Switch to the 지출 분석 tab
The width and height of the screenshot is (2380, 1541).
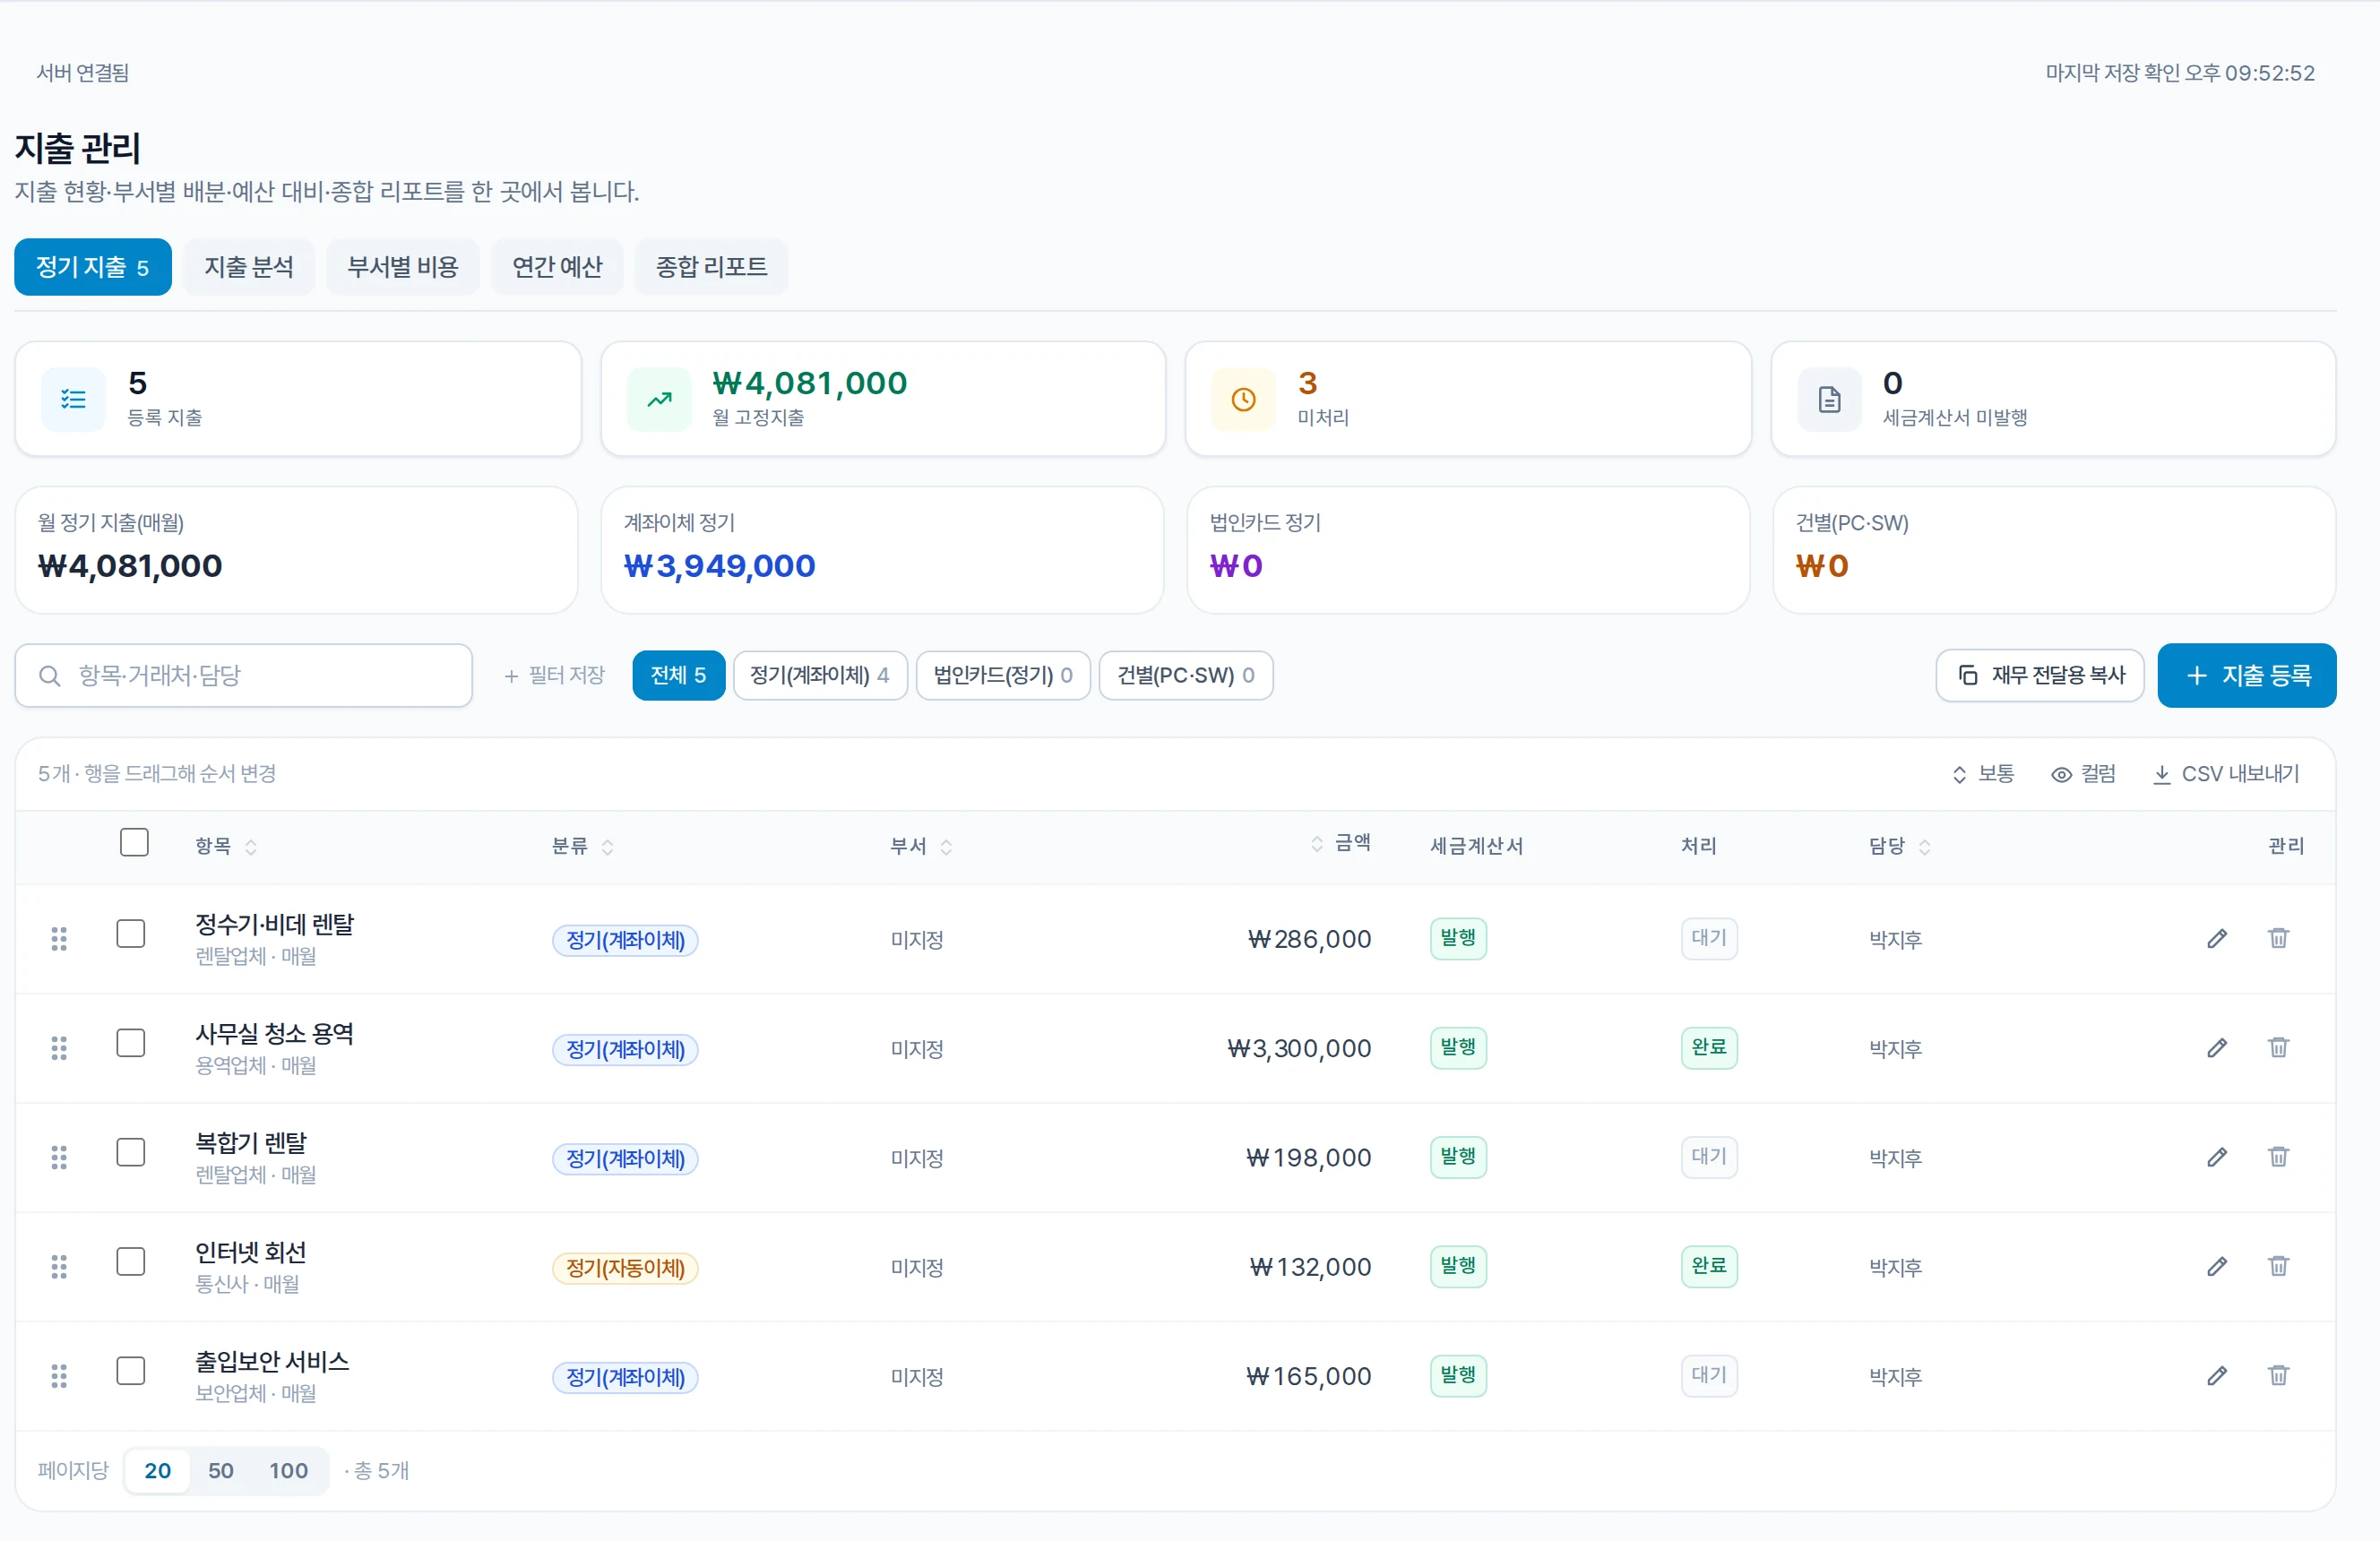pyautogui.click(x=249, y=267)
